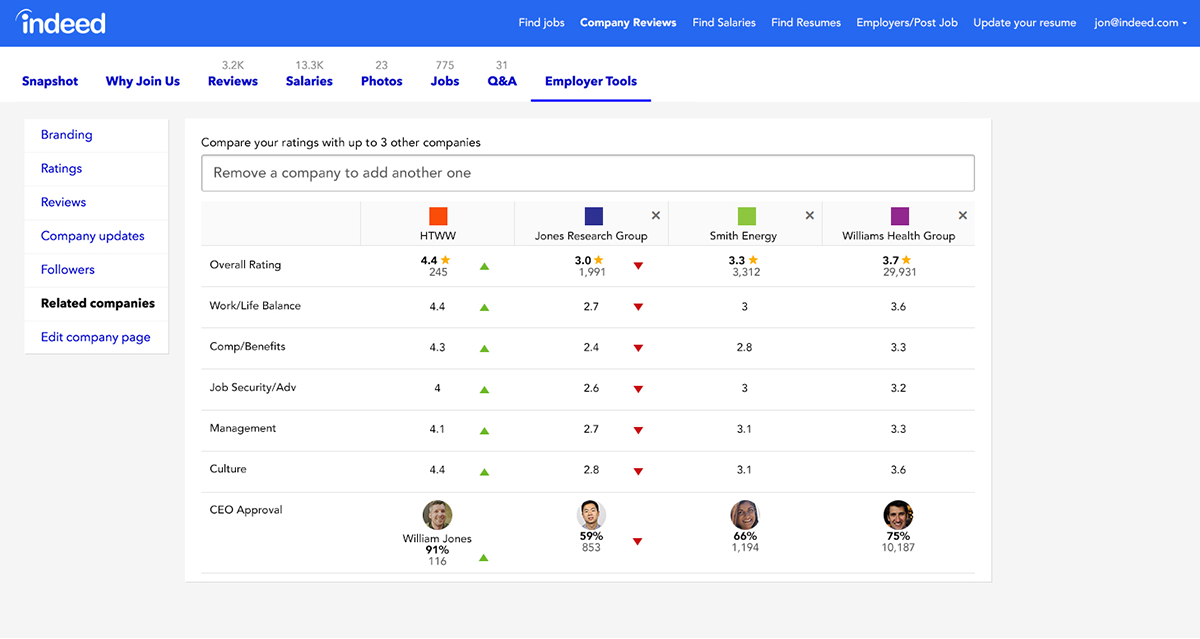Click red down arrow in Culture row
Screen dimensions: 1200x639
pos(638,471)
